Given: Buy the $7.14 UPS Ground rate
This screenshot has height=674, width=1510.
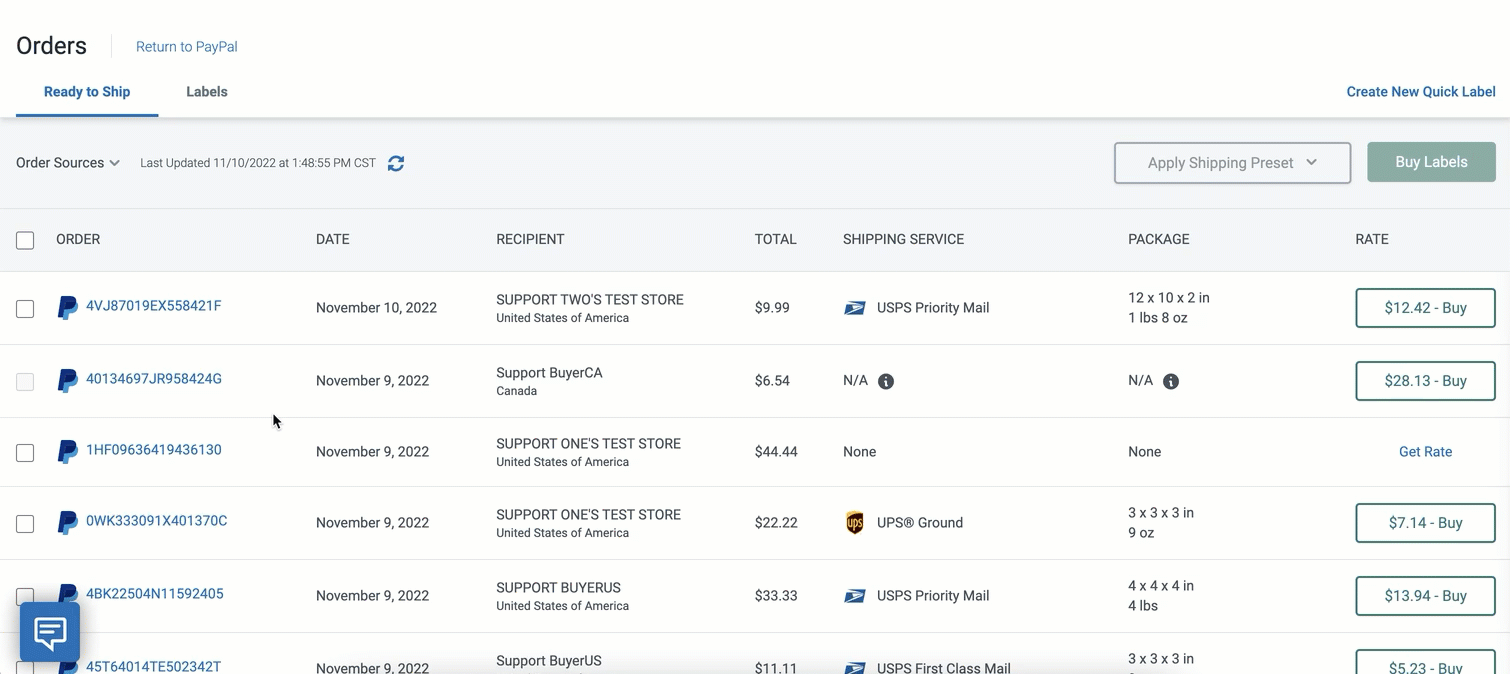Looking at the screenshot, I should [1425, 523].
